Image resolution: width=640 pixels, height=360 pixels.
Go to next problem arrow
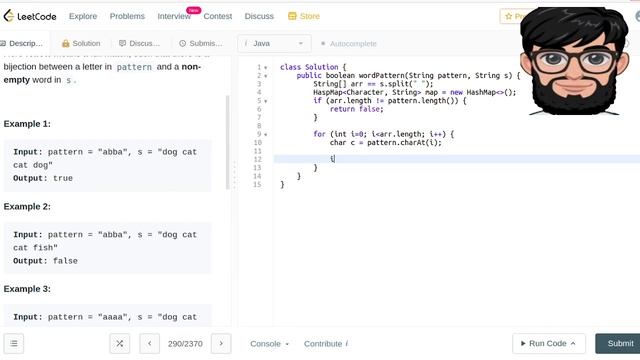pyautogui.click(x=221, y=344)
